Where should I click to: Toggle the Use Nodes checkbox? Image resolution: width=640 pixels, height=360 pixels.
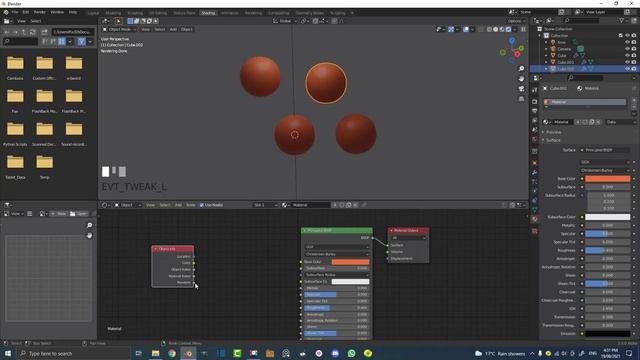[202, 205]
